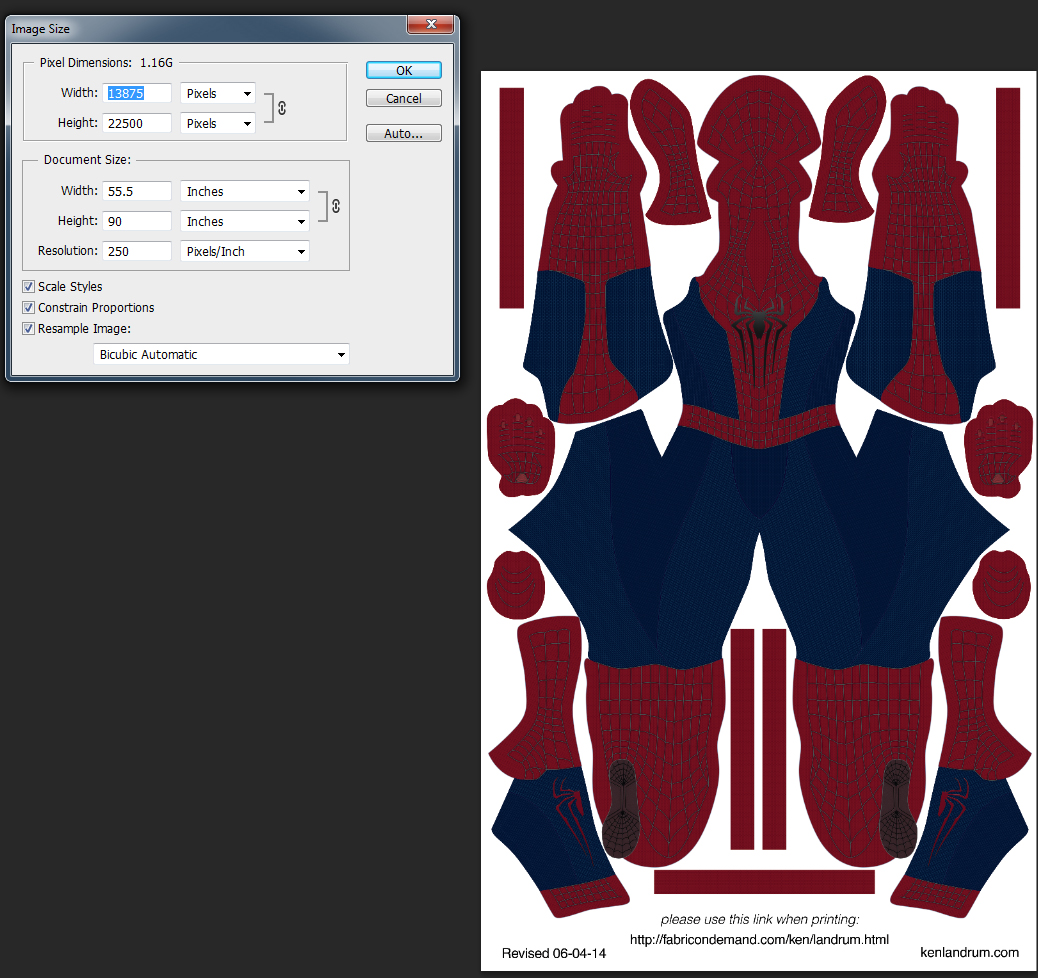The width and height of the screenshot is (1038, 978).
Task: Click the 'Revised 06-04-14' text
Action: [x=553, y=953]
